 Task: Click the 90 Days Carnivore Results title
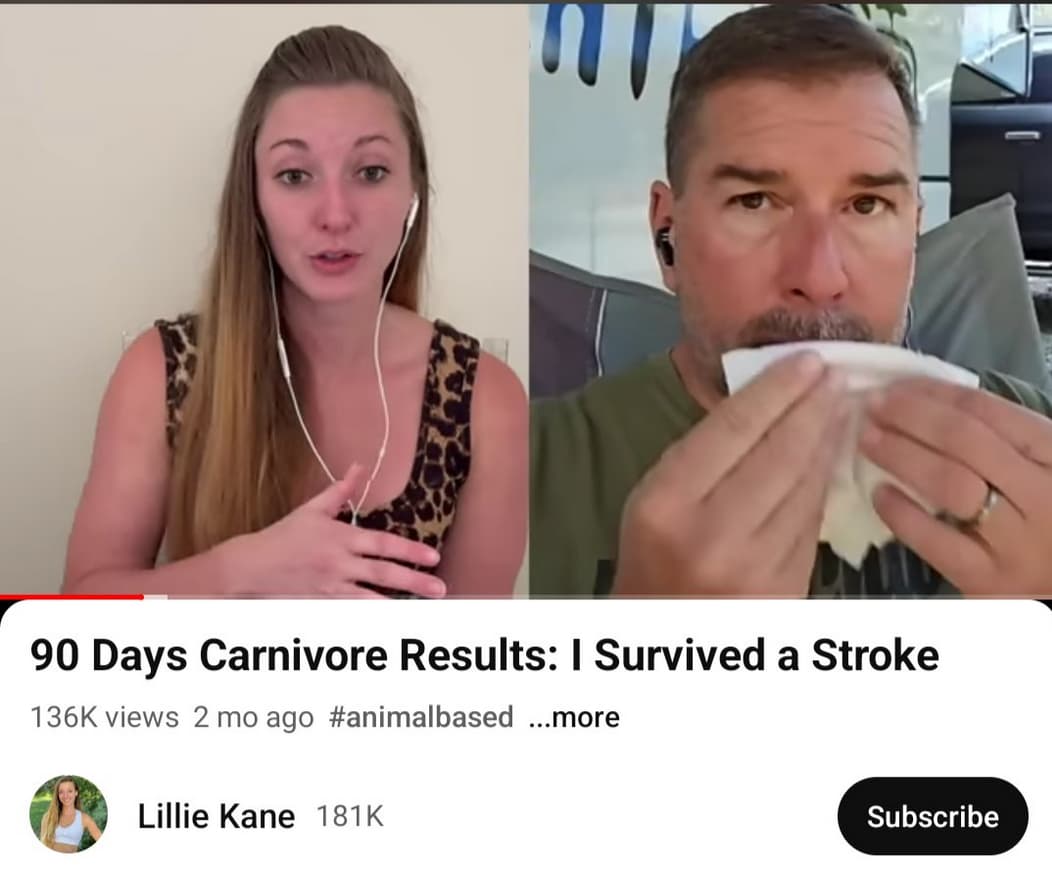click(x=484, y=655)
